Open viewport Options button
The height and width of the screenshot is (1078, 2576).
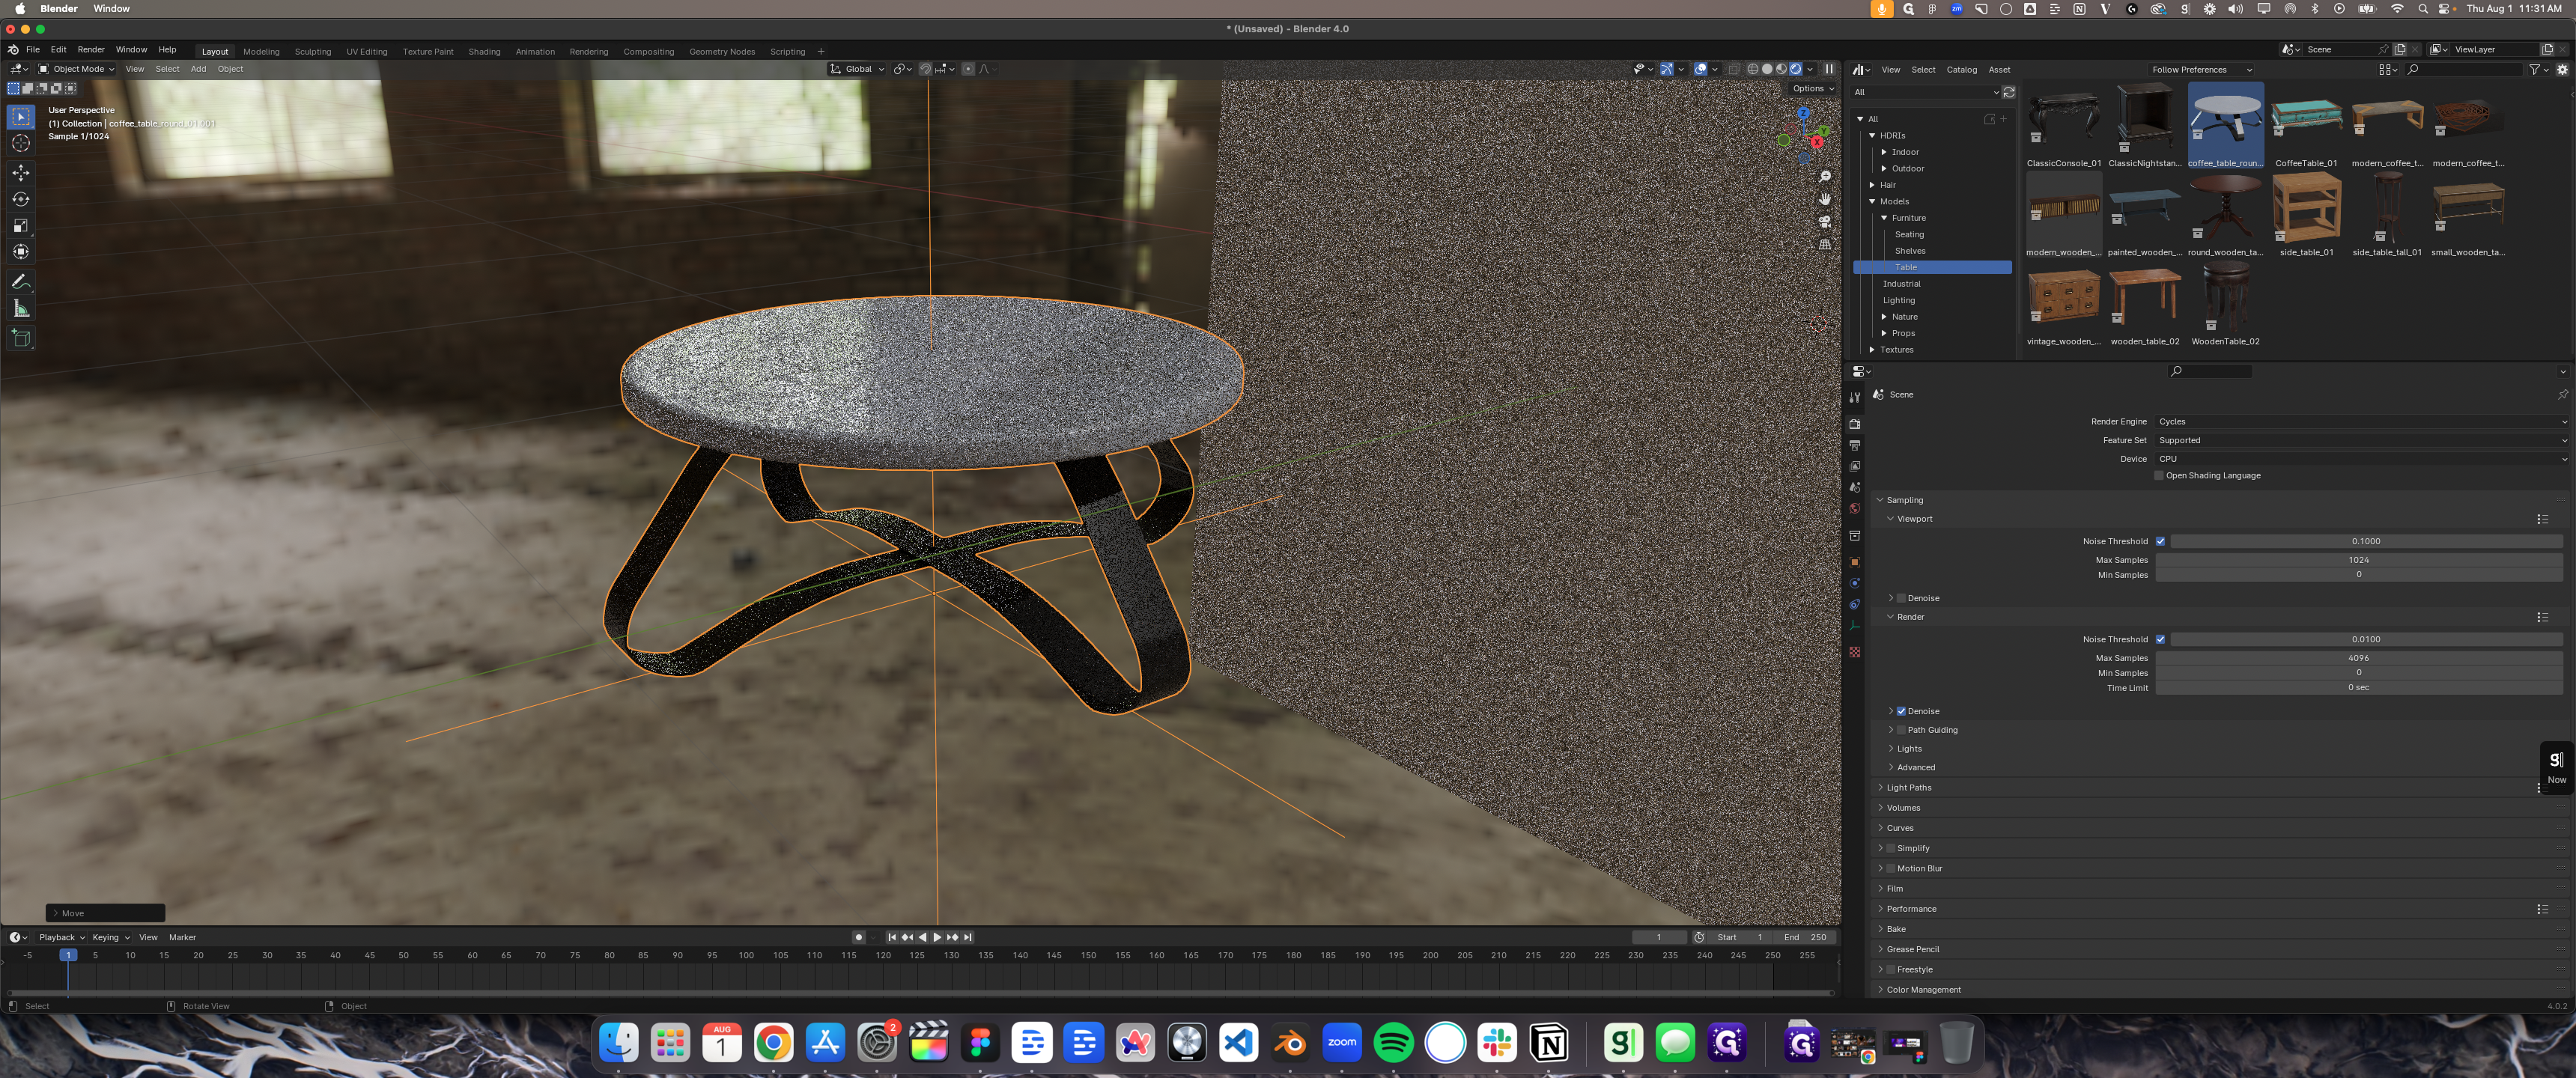[x=1813, y=88]
